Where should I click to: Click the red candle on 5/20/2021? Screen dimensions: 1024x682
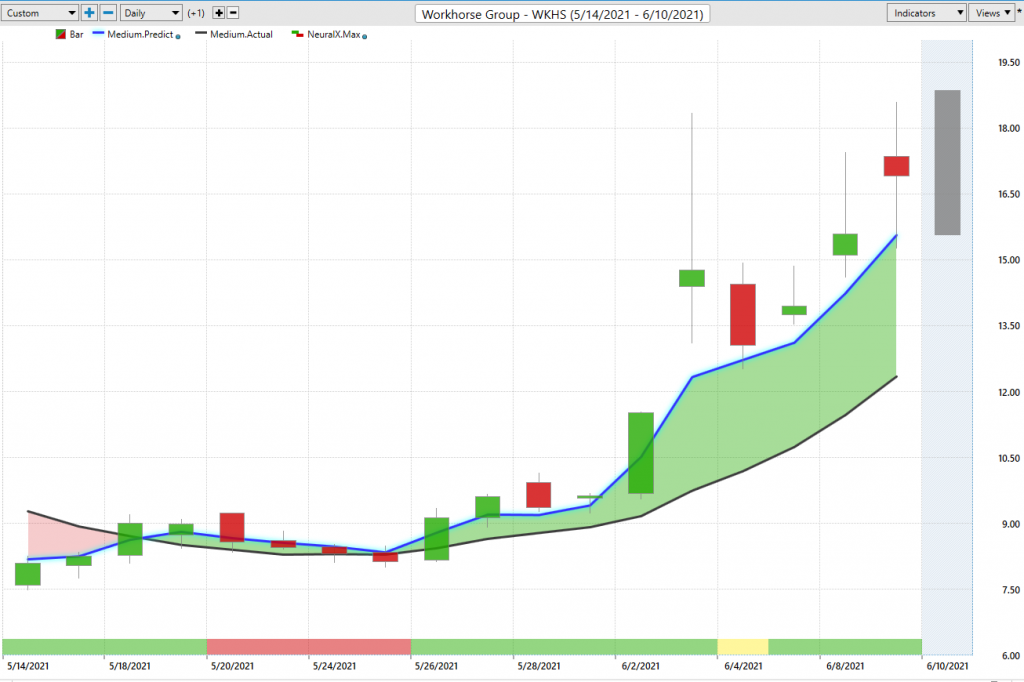232,527
